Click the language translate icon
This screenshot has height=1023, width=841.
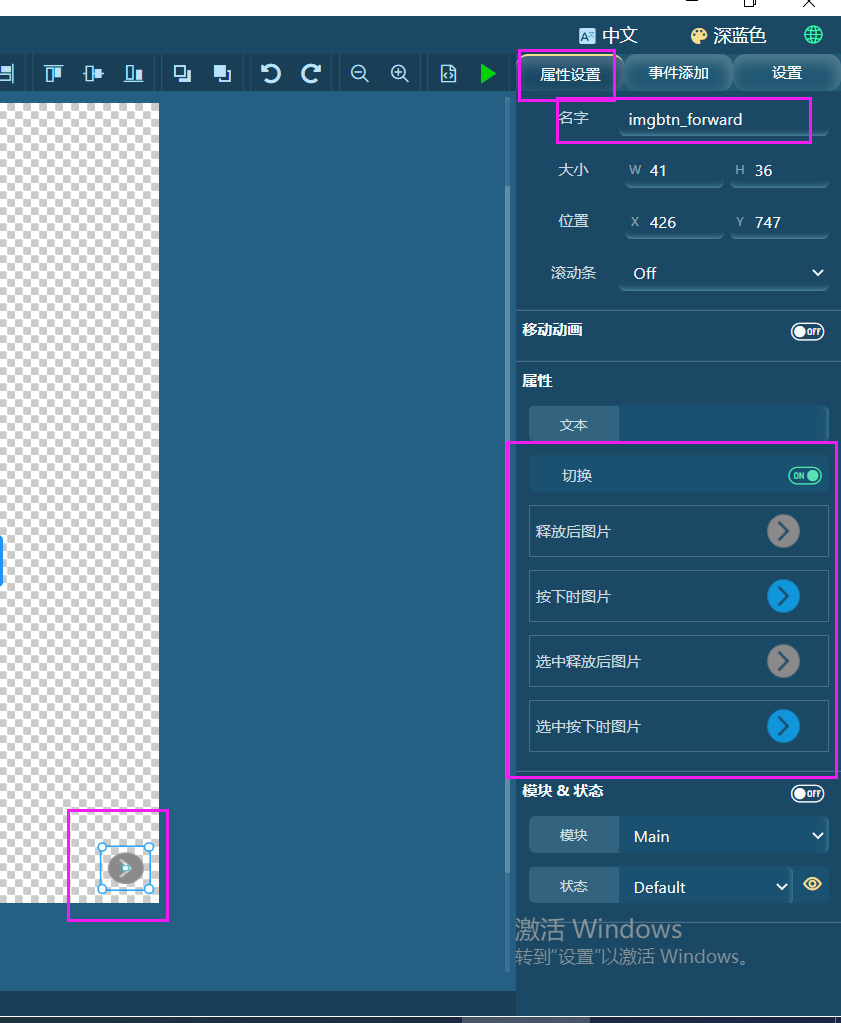coord(587,36)
